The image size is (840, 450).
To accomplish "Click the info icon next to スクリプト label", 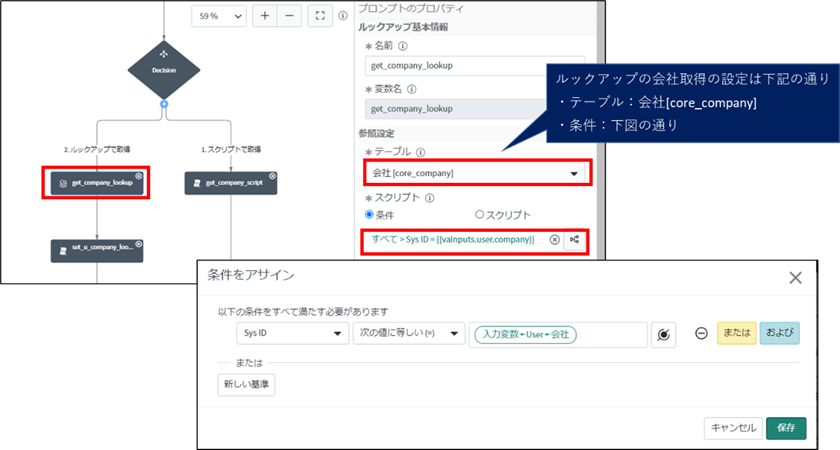I will tap(429, 198).
